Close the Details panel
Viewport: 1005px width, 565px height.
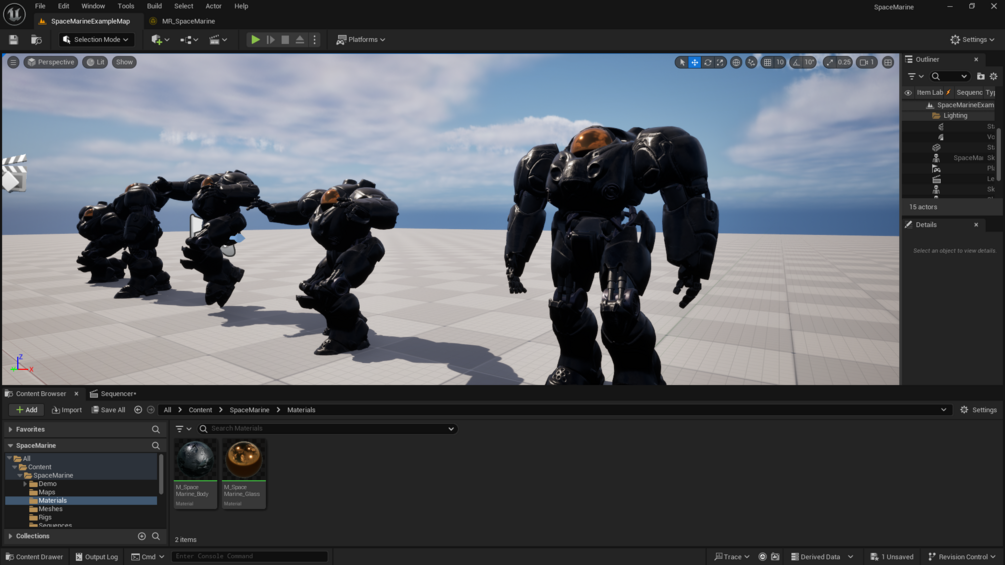[x=976, y=225]
